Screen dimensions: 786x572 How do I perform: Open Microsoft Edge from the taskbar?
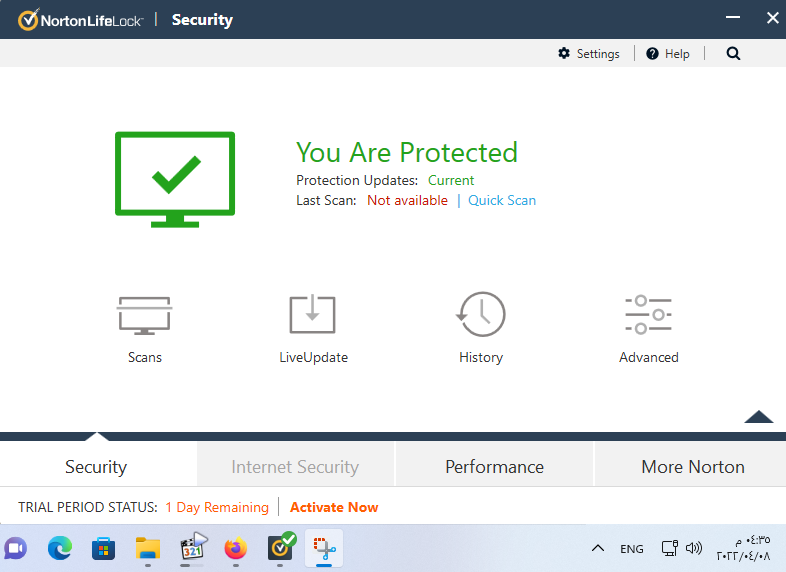(x=60, y=549)
